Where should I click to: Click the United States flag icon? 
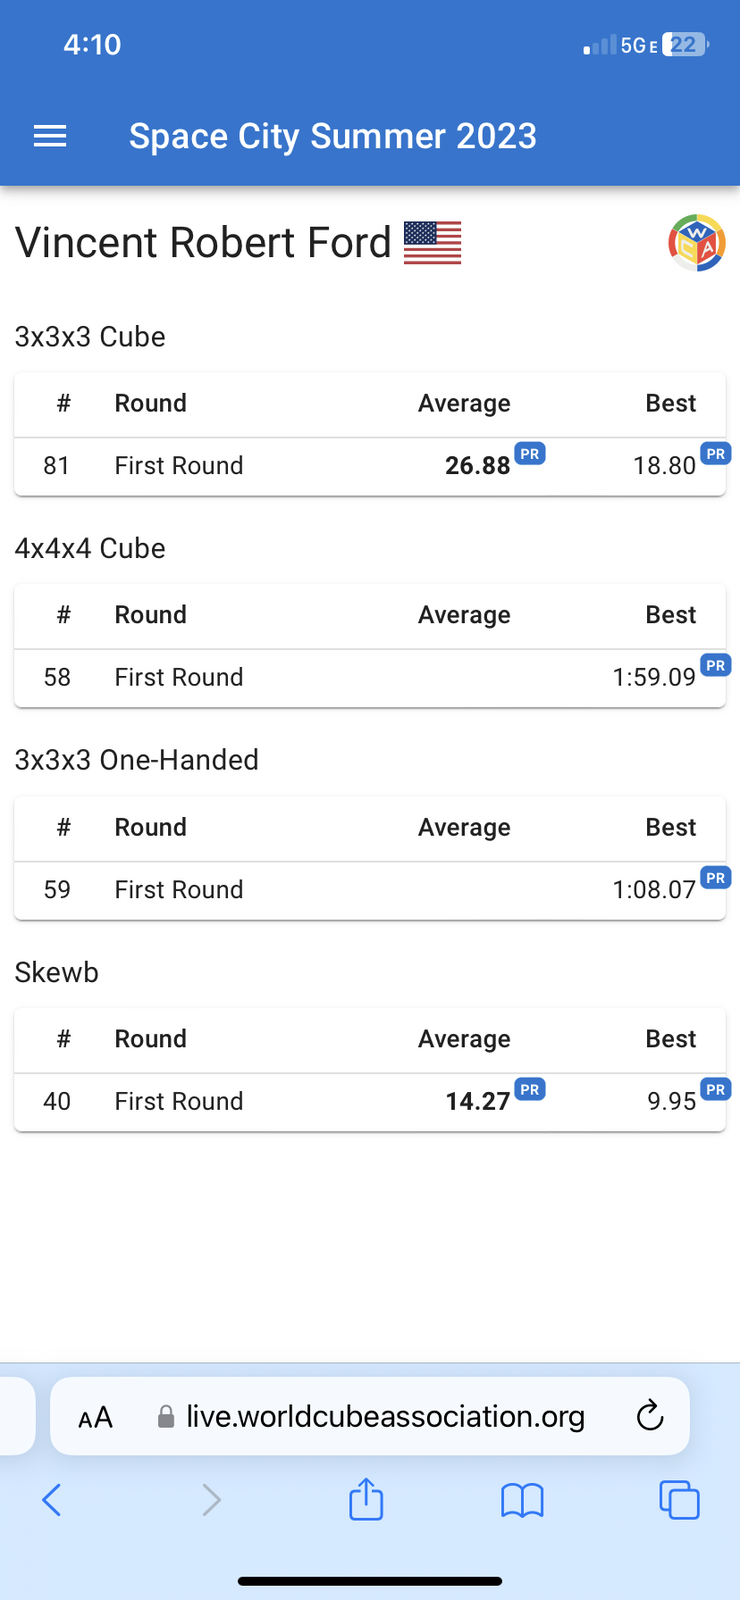tap(433, 243)
